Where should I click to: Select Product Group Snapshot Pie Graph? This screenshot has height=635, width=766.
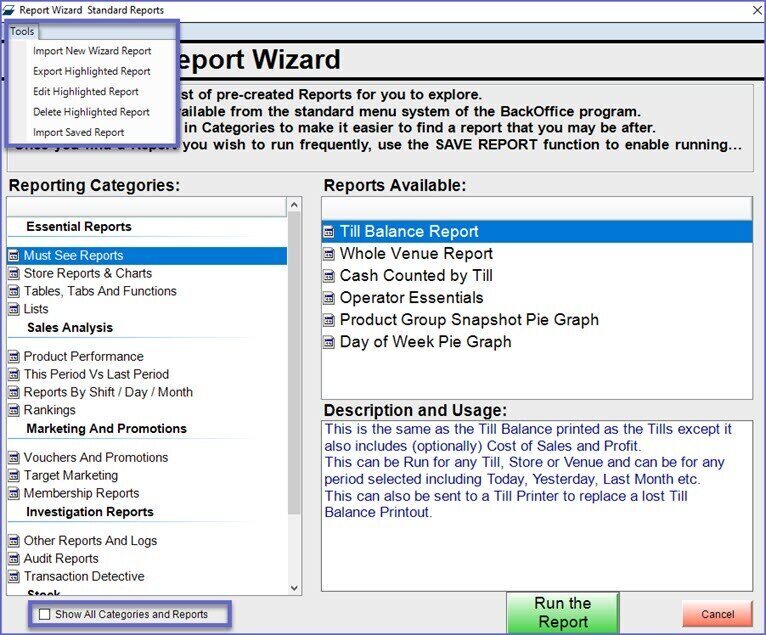tap(469, 320)
